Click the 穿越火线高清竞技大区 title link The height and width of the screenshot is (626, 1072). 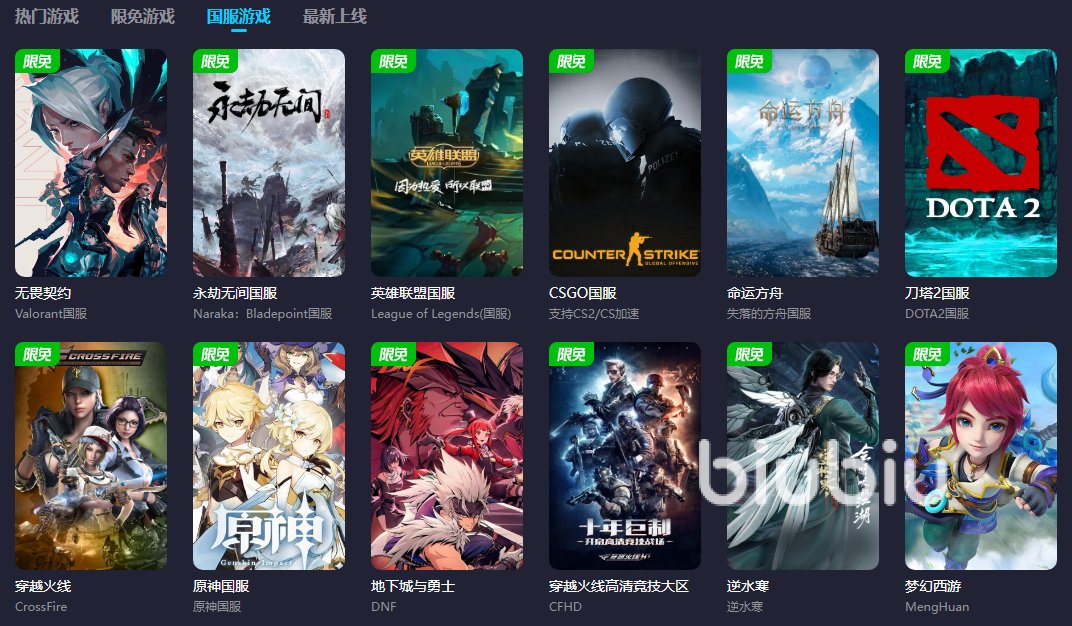[619, 586]
